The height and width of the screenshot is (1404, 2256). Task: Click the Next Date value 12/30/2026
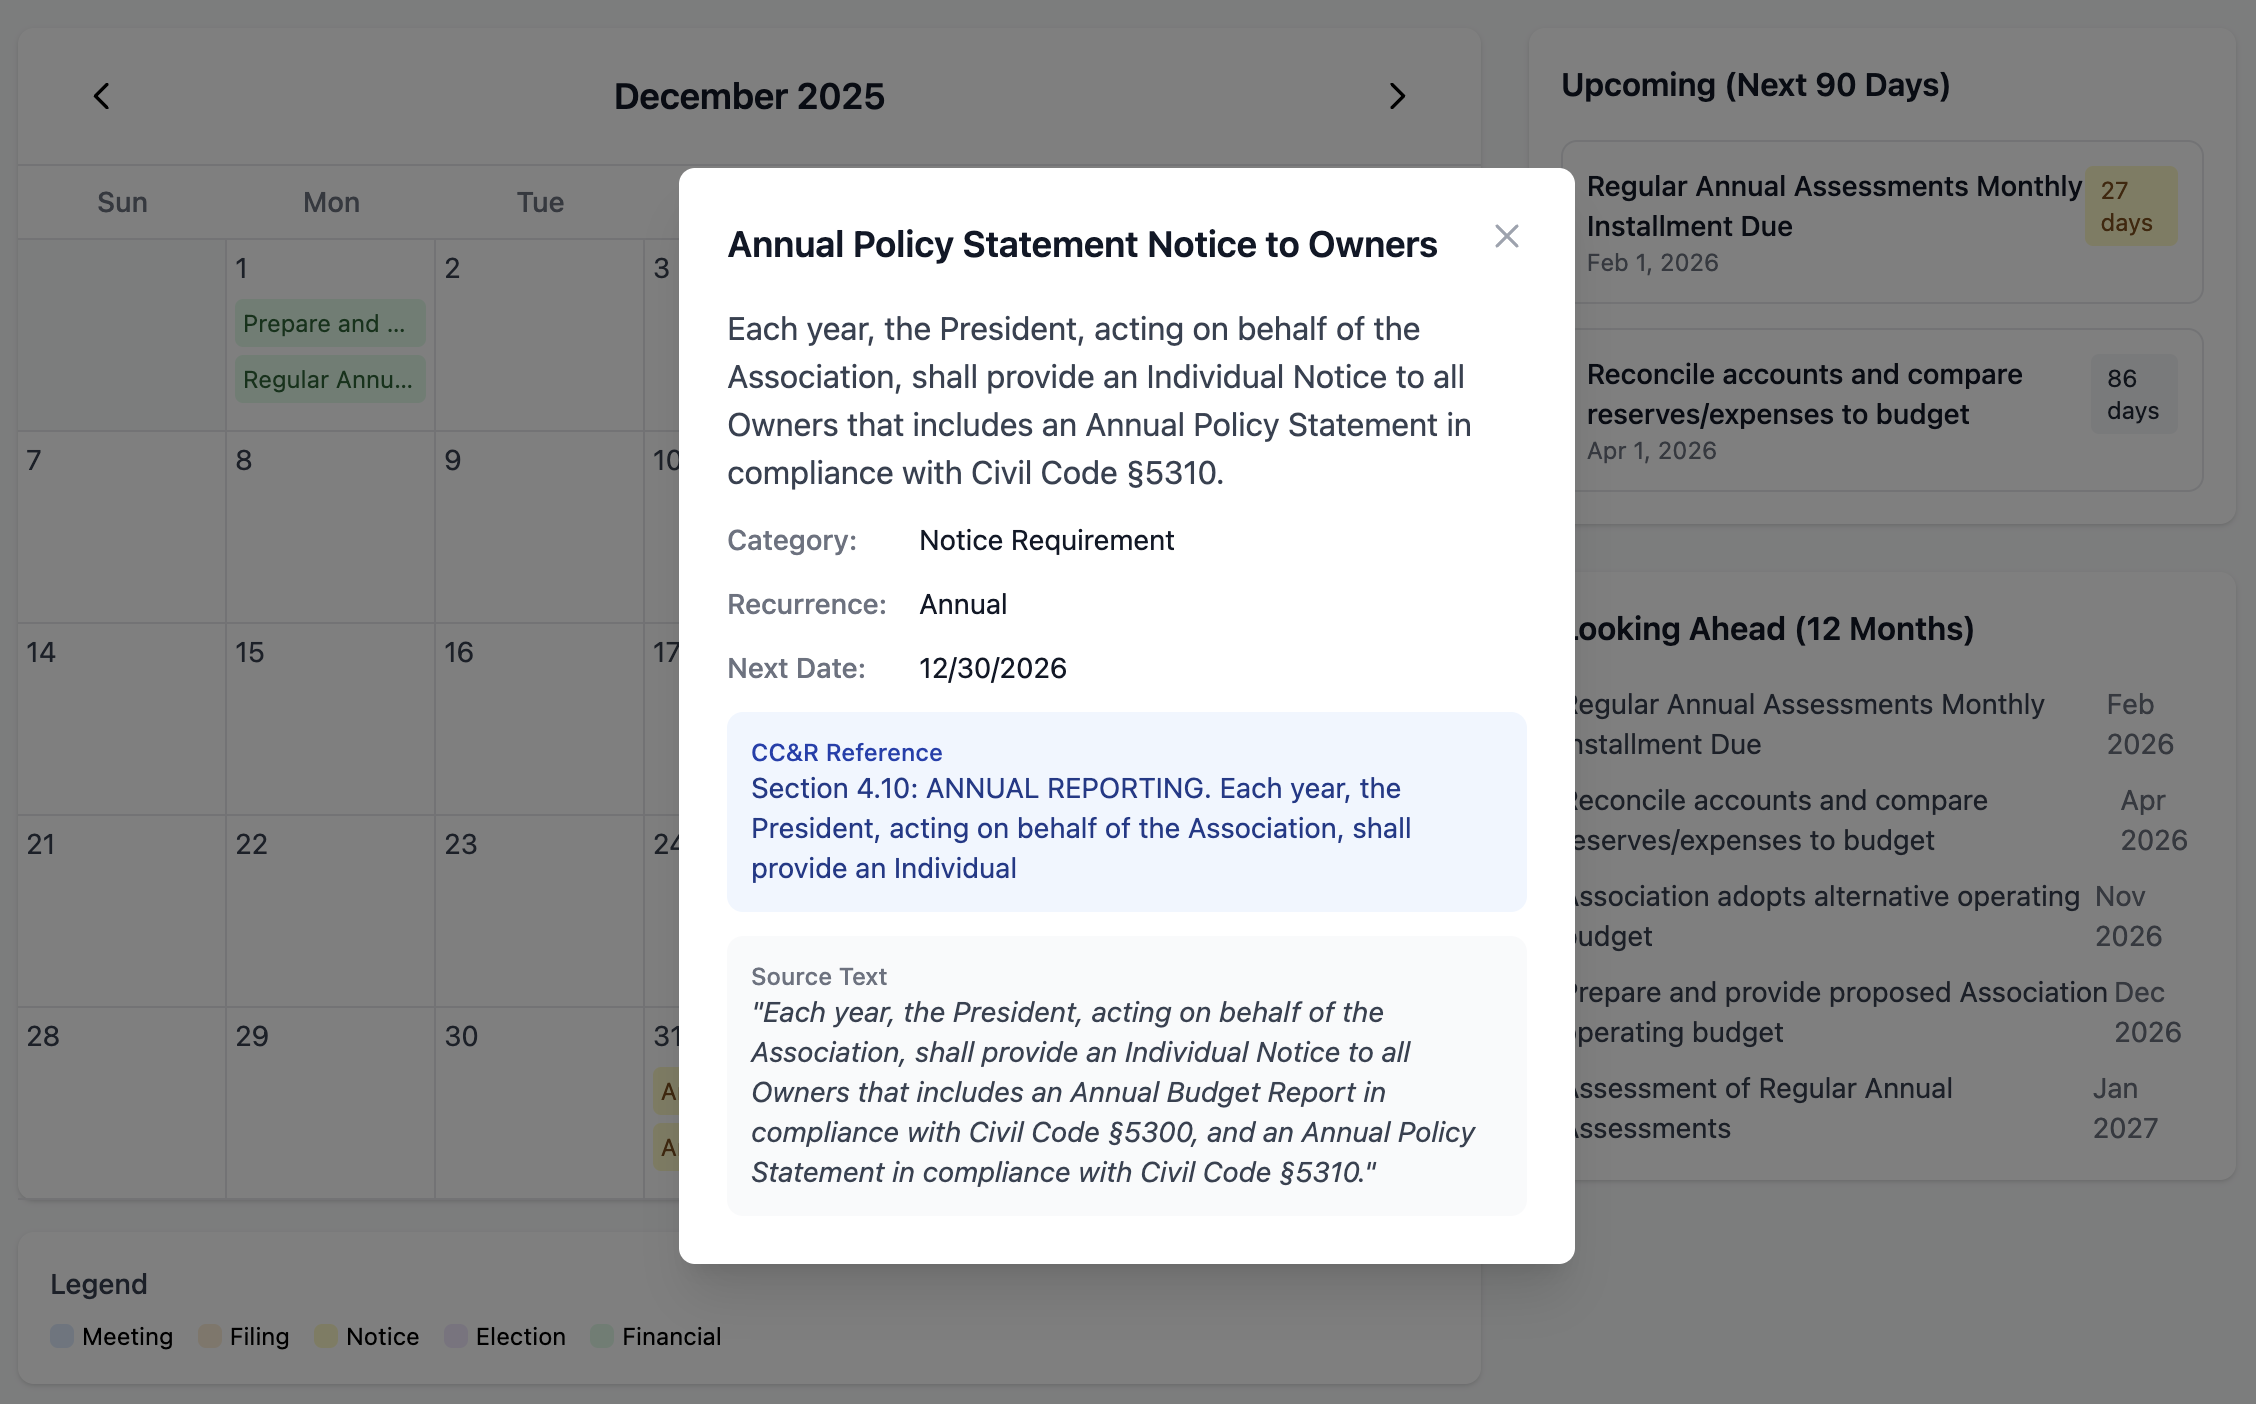[992, 668]
